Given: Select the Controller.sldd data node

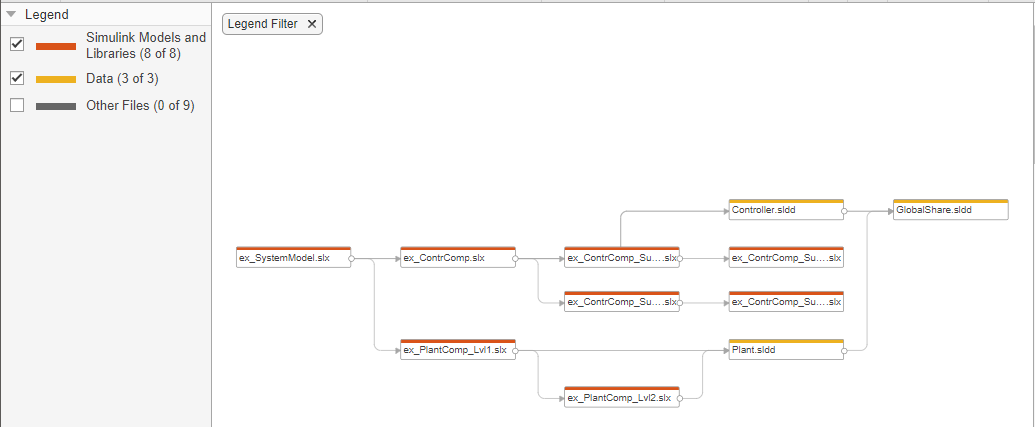Looking at the screenshot, I should click(x=785, y=211).
